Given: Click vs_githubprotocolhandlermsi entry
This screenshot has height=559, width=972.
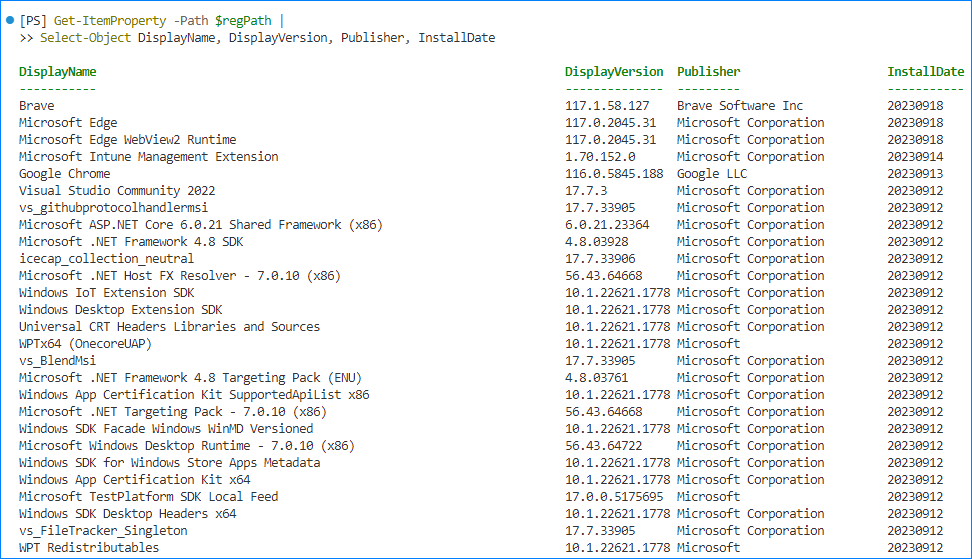Looking at the screenshot, I should 113,208.
